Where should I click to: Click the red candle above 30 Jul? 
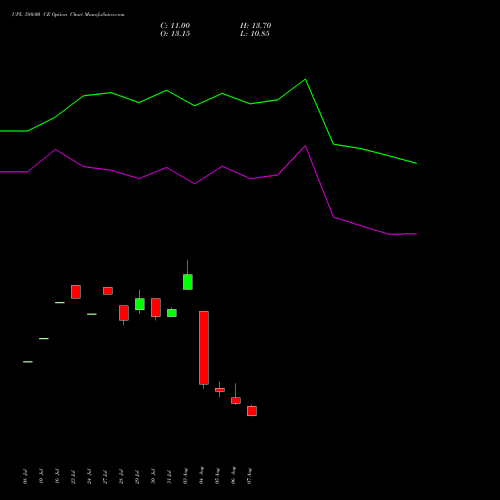click(156, 307)
